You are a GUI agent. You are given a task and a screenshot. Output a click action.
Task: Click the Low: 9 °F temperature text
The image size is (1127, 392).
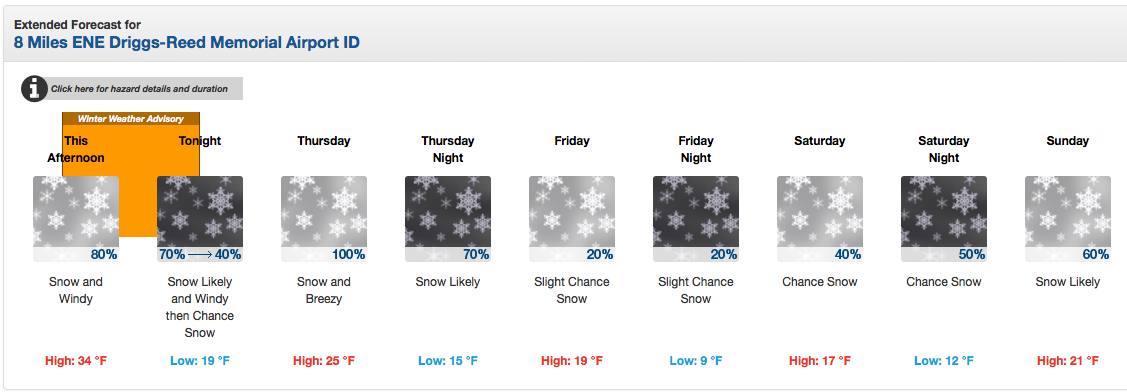click(x=696, y=360)
